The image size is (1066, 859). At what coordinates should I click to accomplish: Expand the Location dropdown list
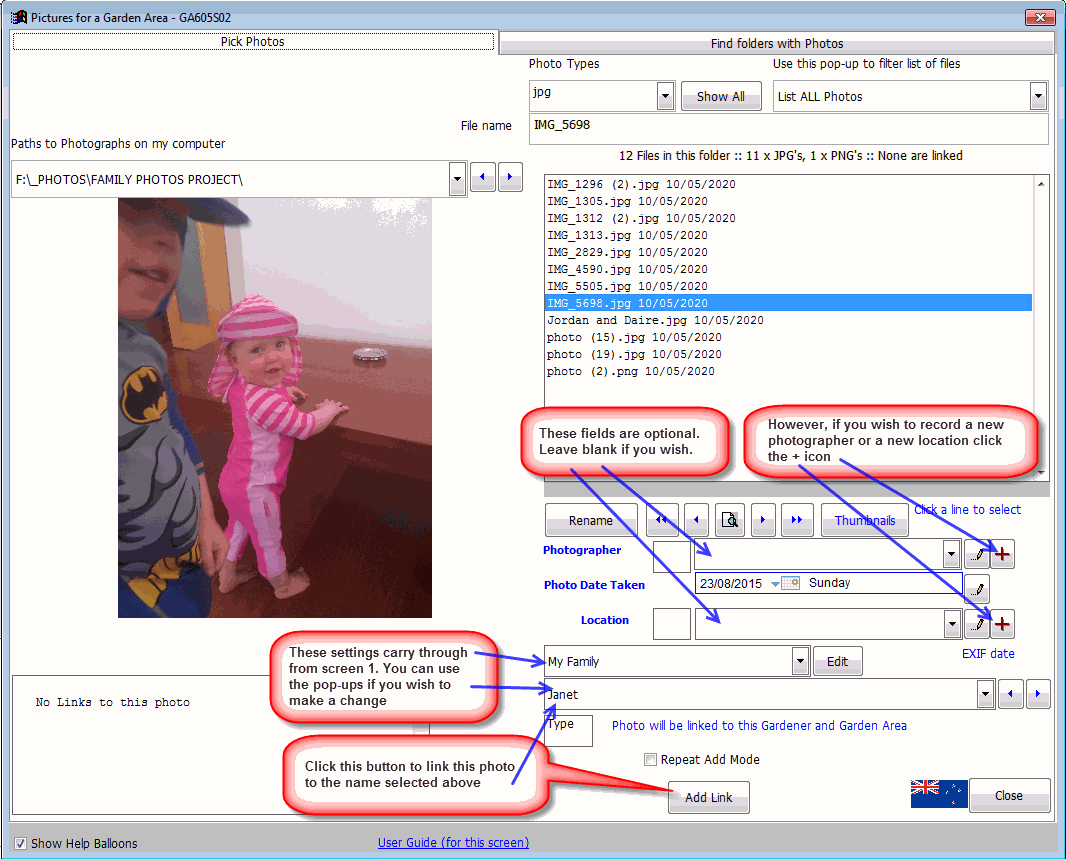click(952, 625)
